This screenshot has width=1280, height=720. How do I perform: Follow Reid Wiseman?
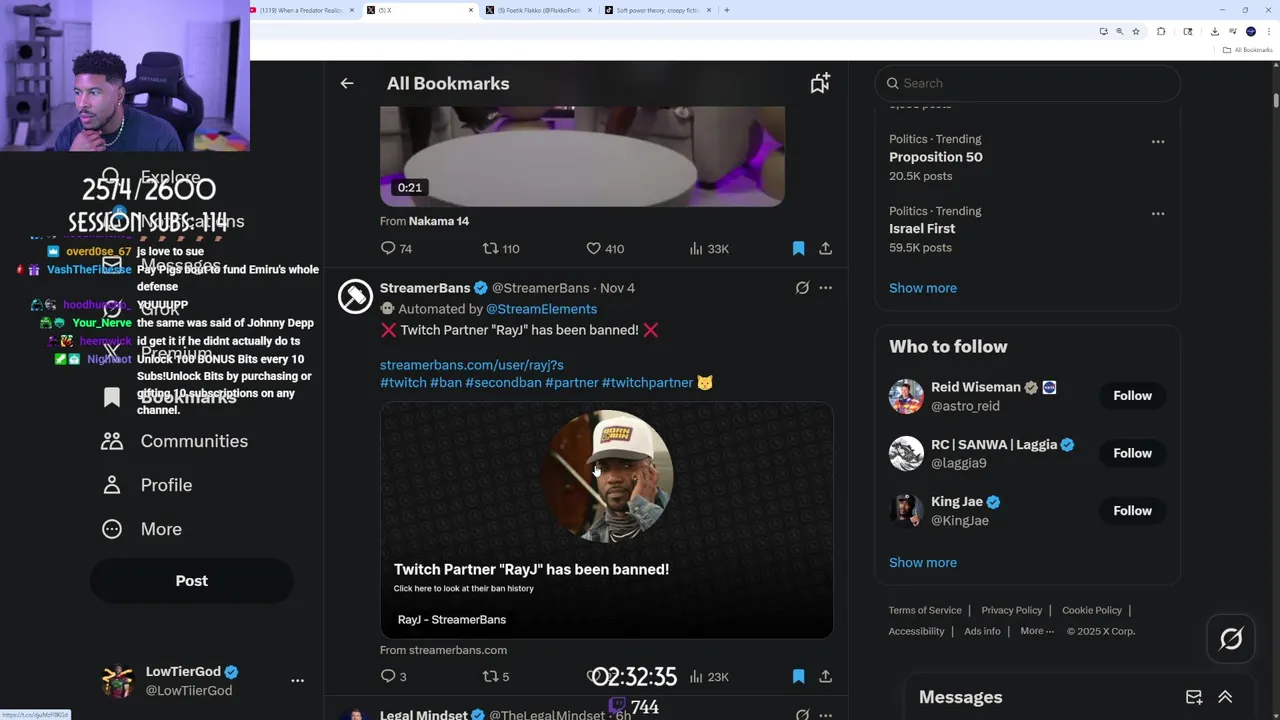pyautogui.click(x=1133, y=396)
